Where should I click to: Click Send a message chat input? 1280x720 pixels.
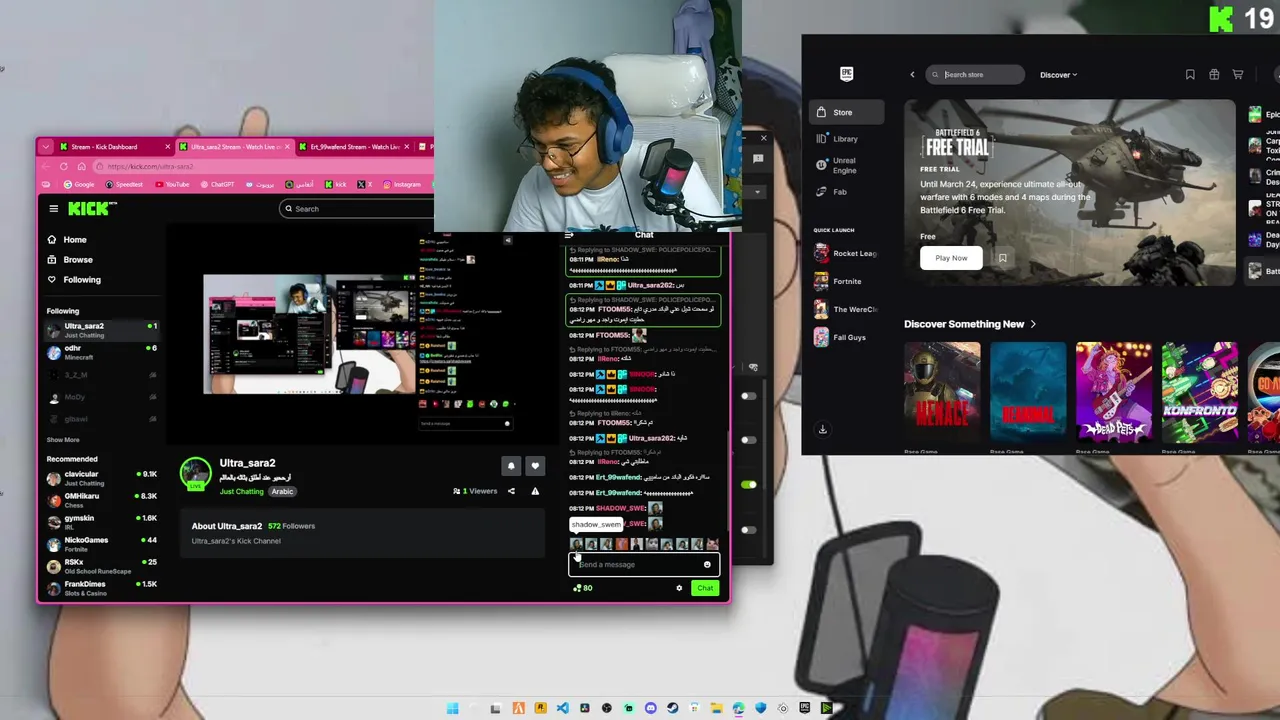pos(636,565)
